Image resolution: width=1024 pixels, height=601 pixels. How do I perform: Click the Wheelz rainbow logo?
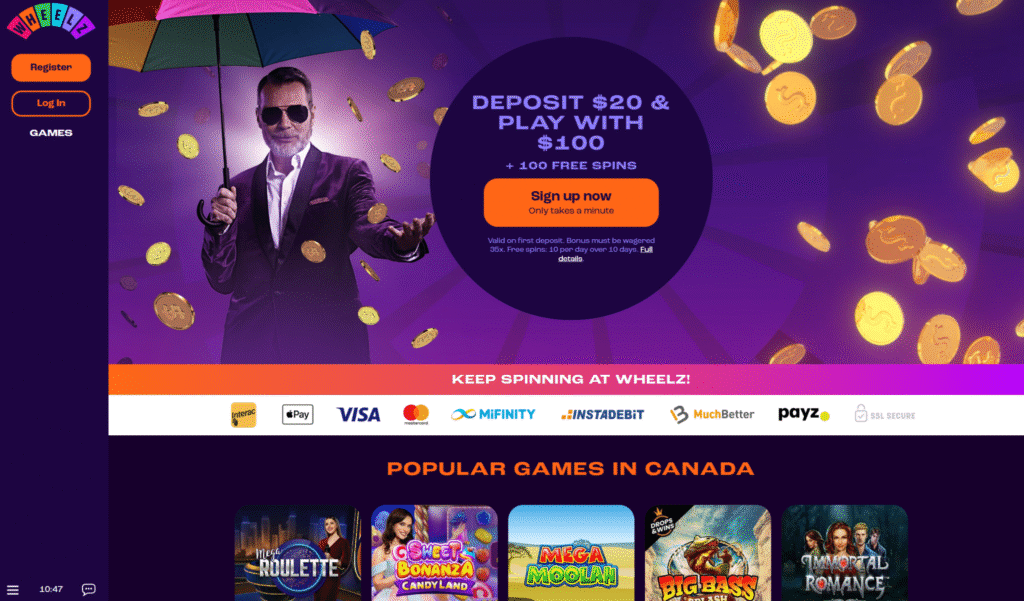(x=51, y=22)
